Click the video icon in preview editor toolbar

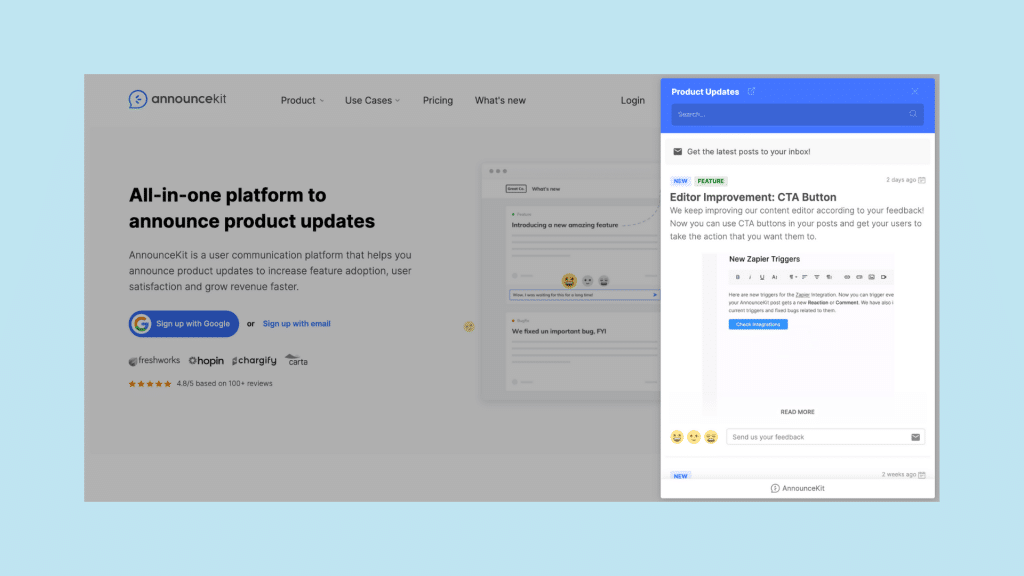point(884,277)
